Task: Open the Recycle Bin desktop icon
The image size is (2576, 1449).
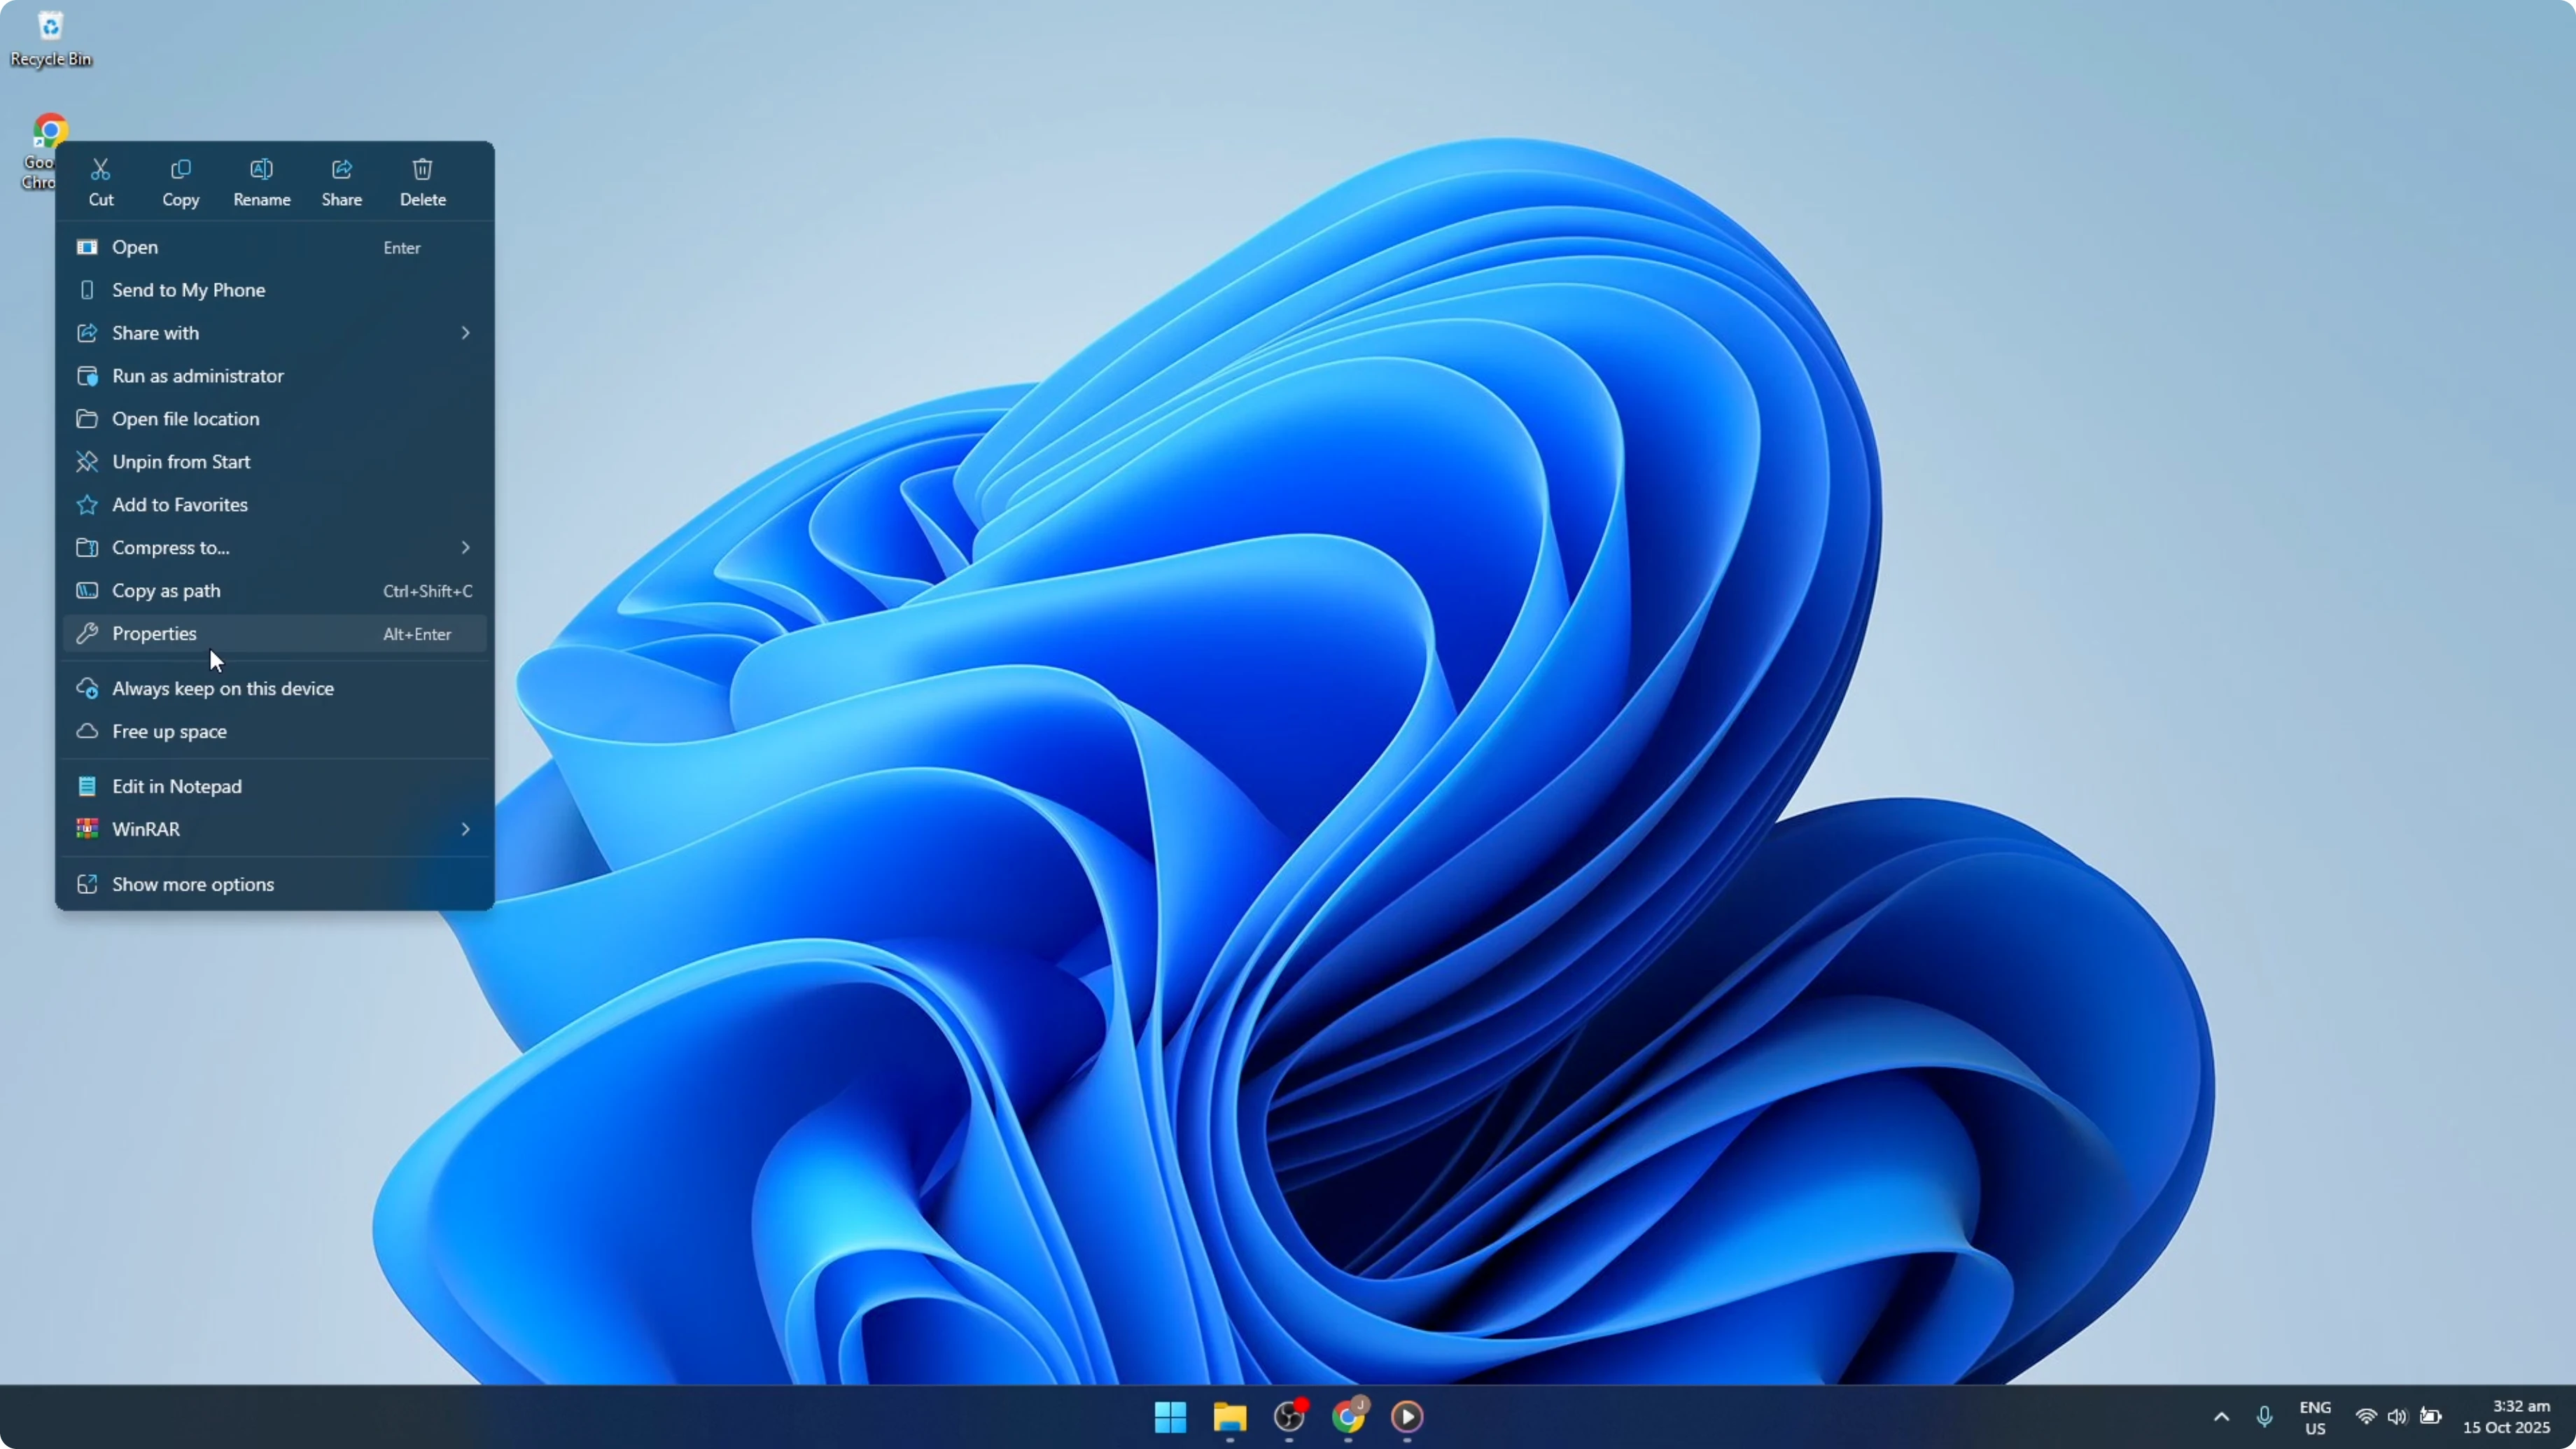Action: (50, 30)
